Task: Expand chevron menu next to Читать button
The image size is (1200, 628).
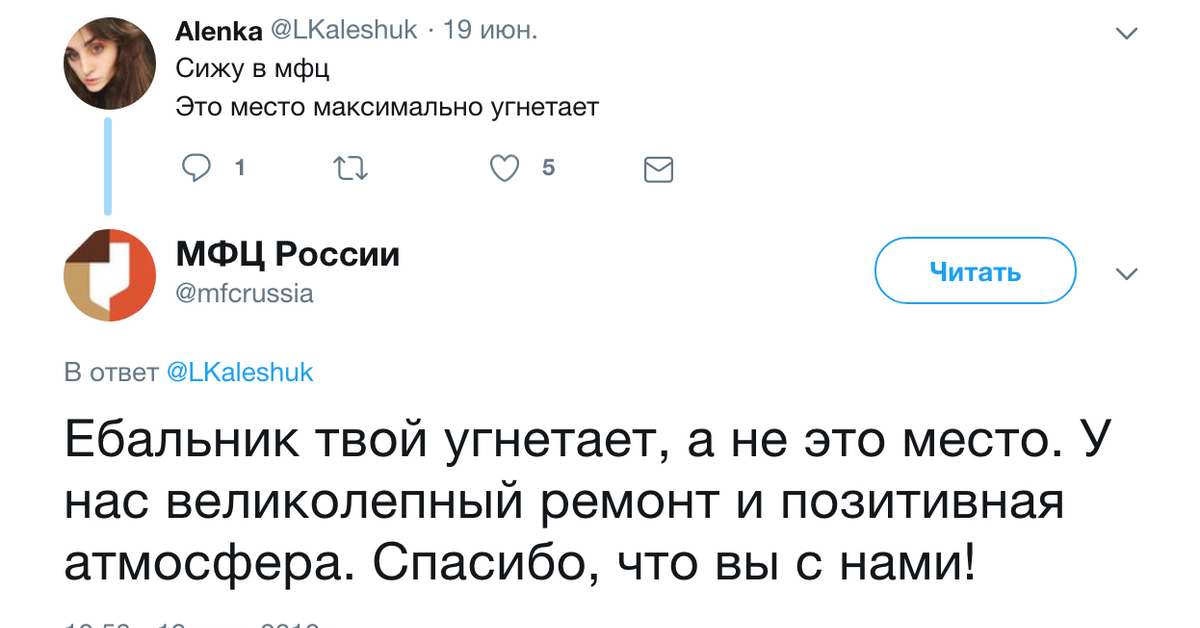Action: pyautogui.click(x=1126, y=274)
